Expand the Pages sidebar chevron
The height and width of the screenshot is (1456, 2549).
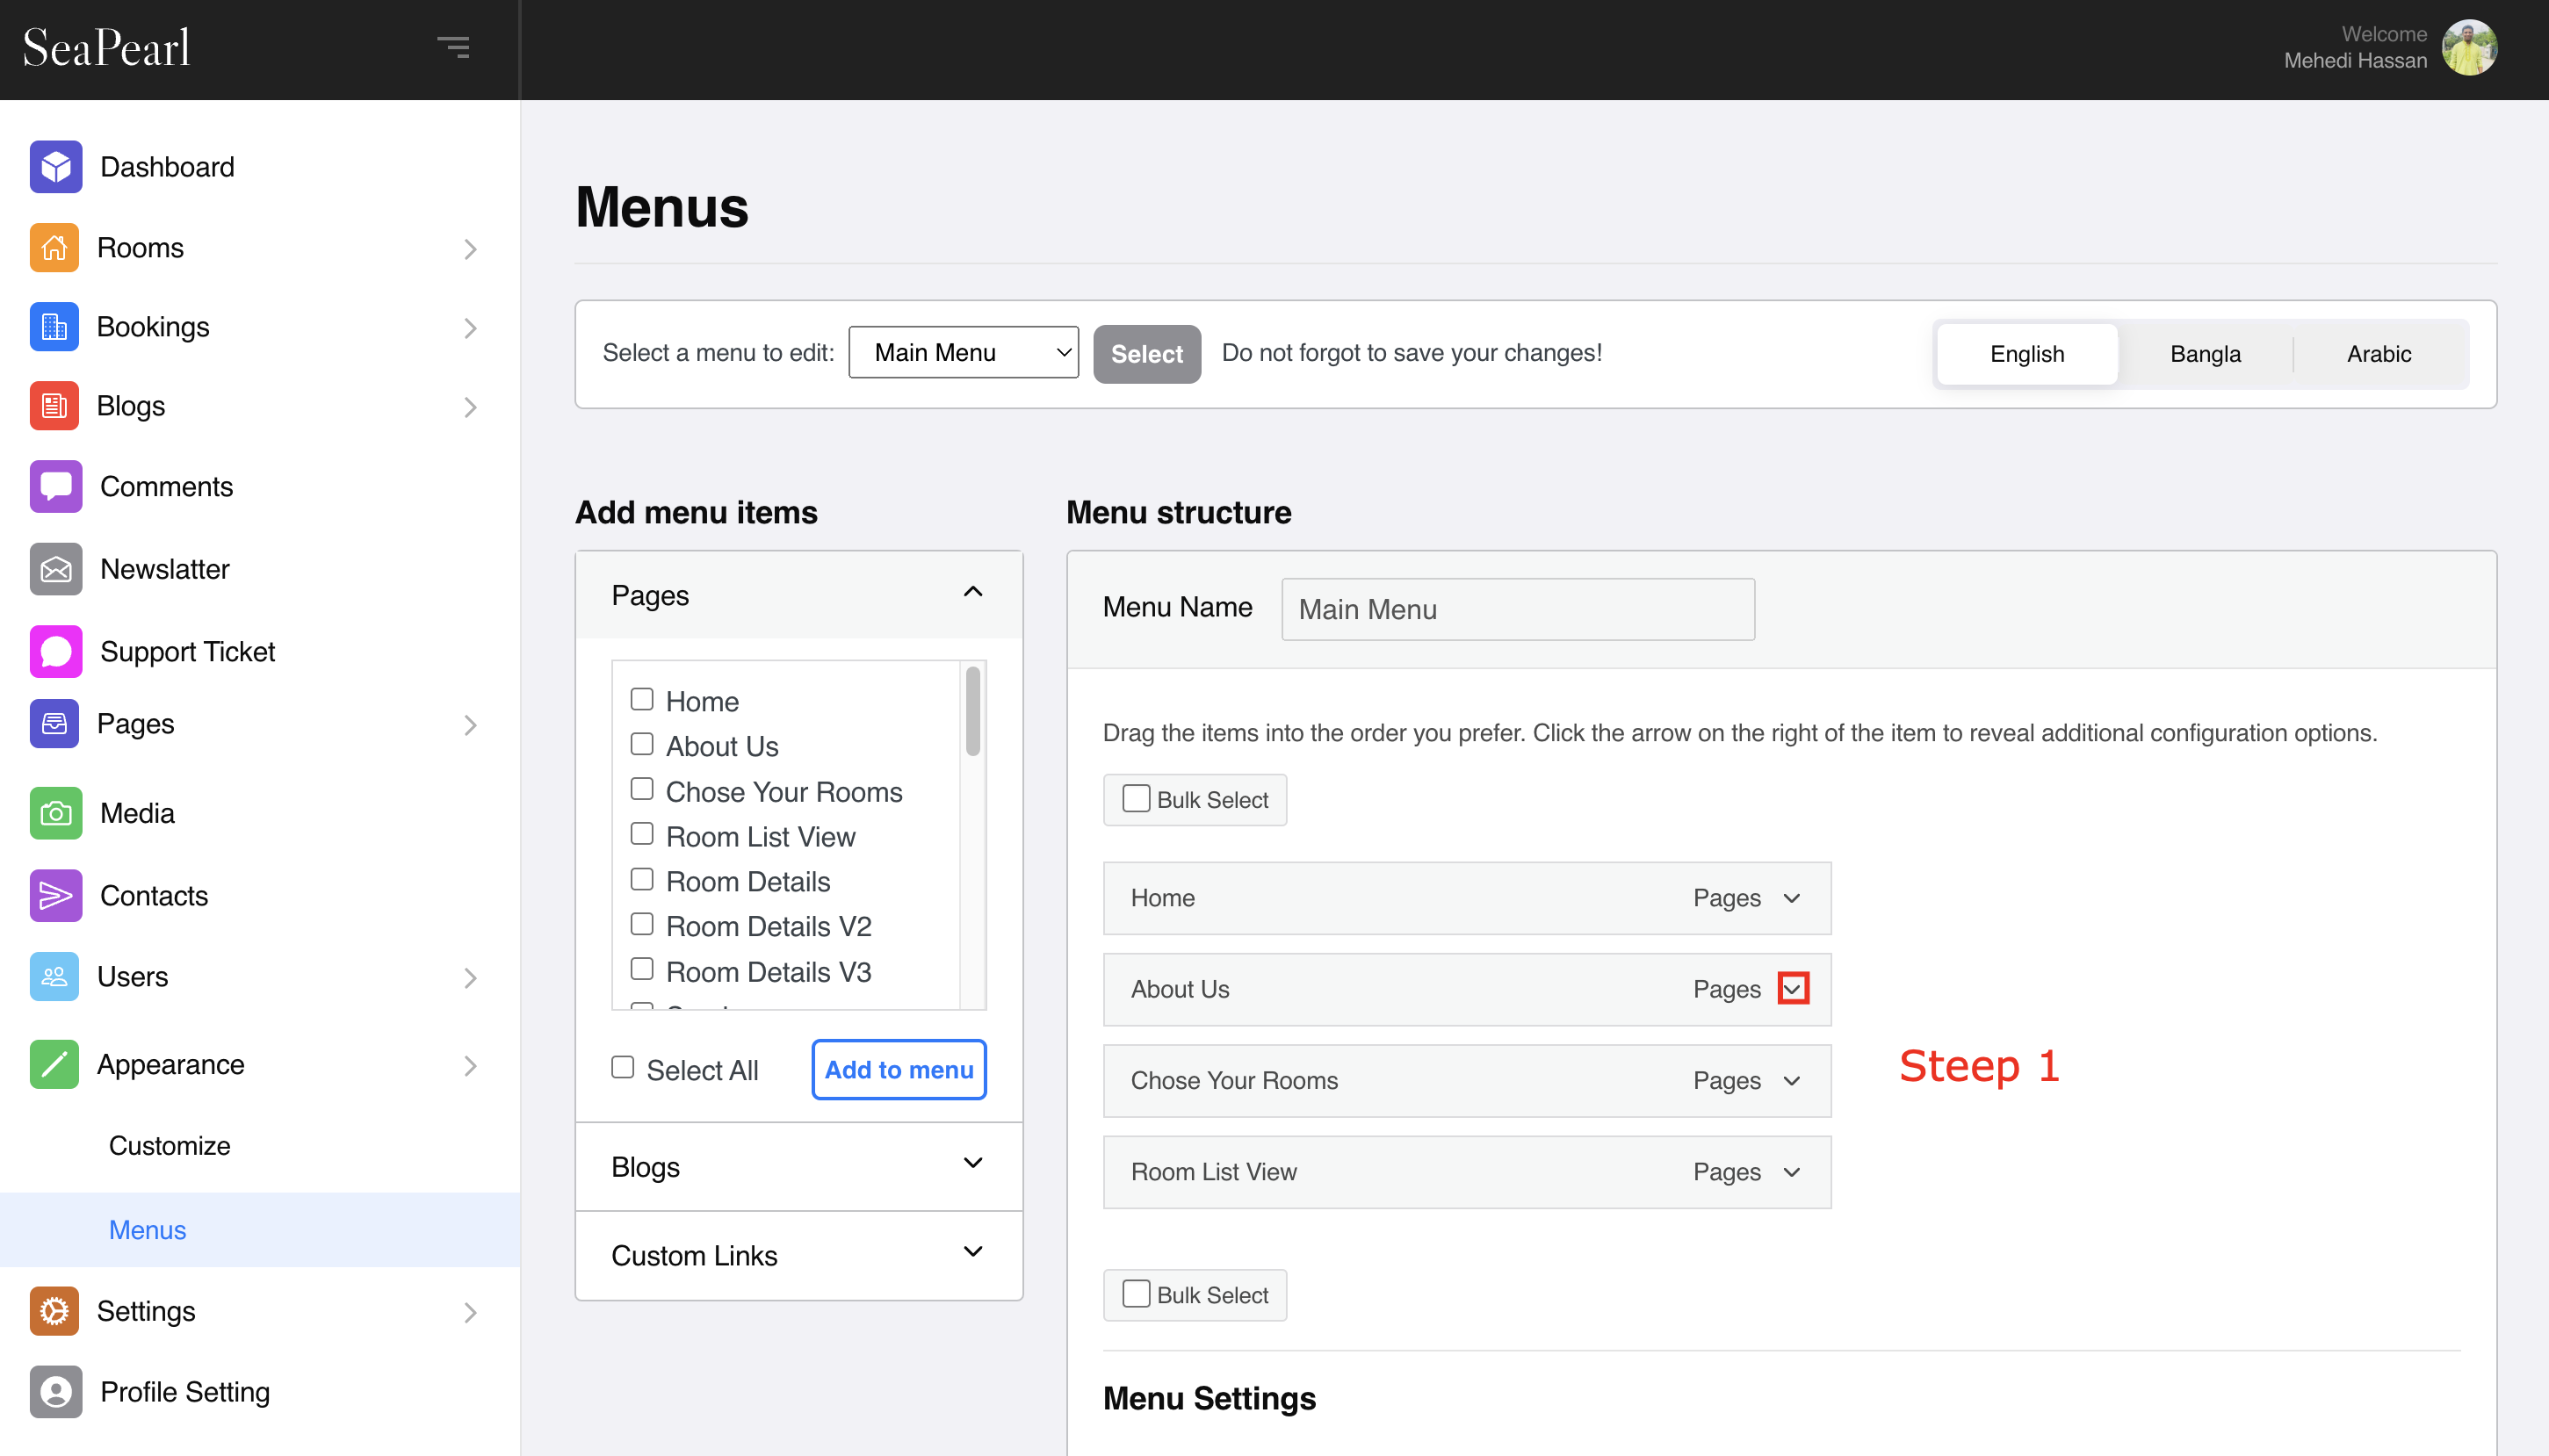470,725
